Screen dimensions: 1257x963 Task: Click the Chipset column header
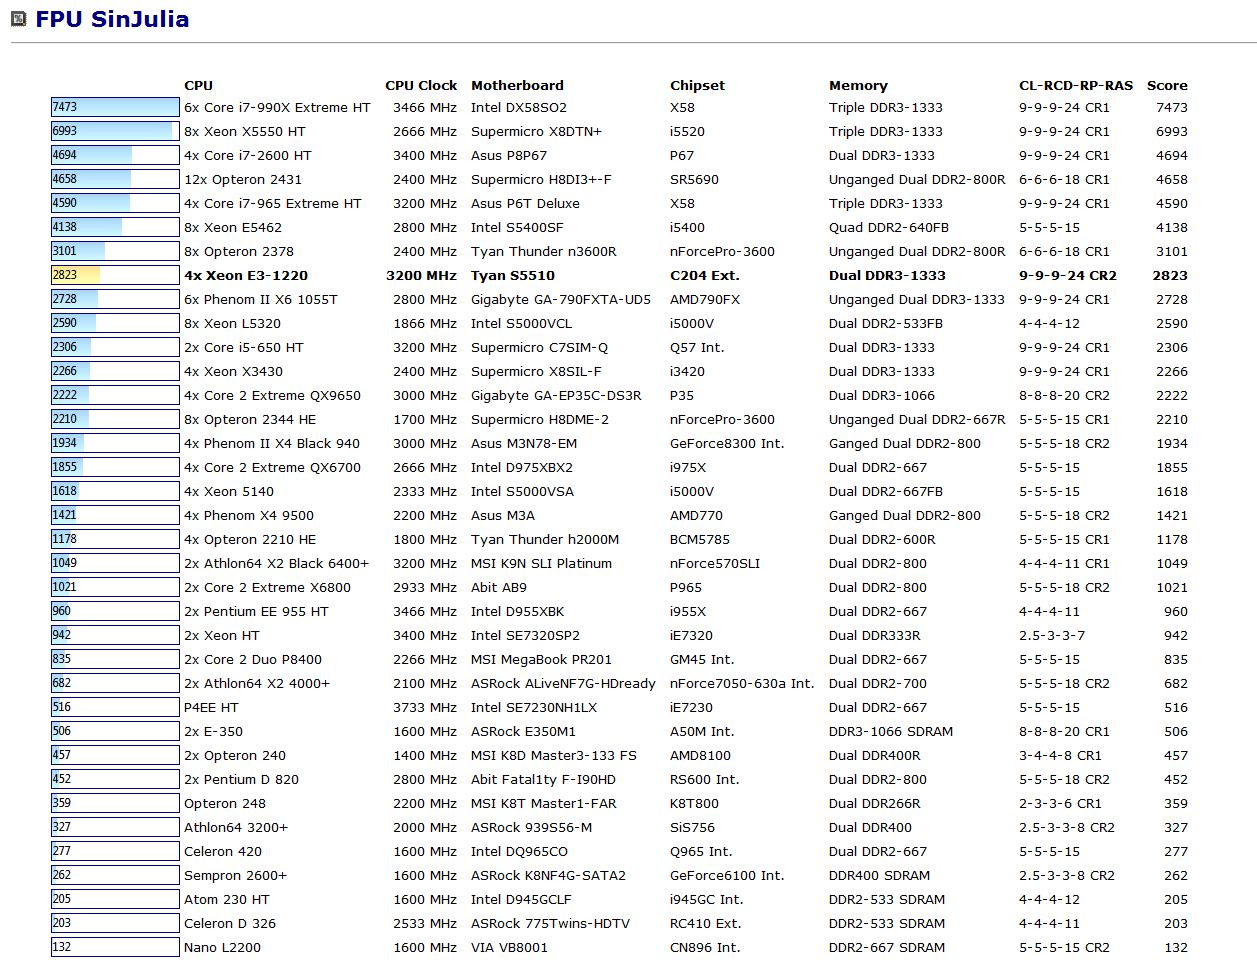(x=697, y=85)
